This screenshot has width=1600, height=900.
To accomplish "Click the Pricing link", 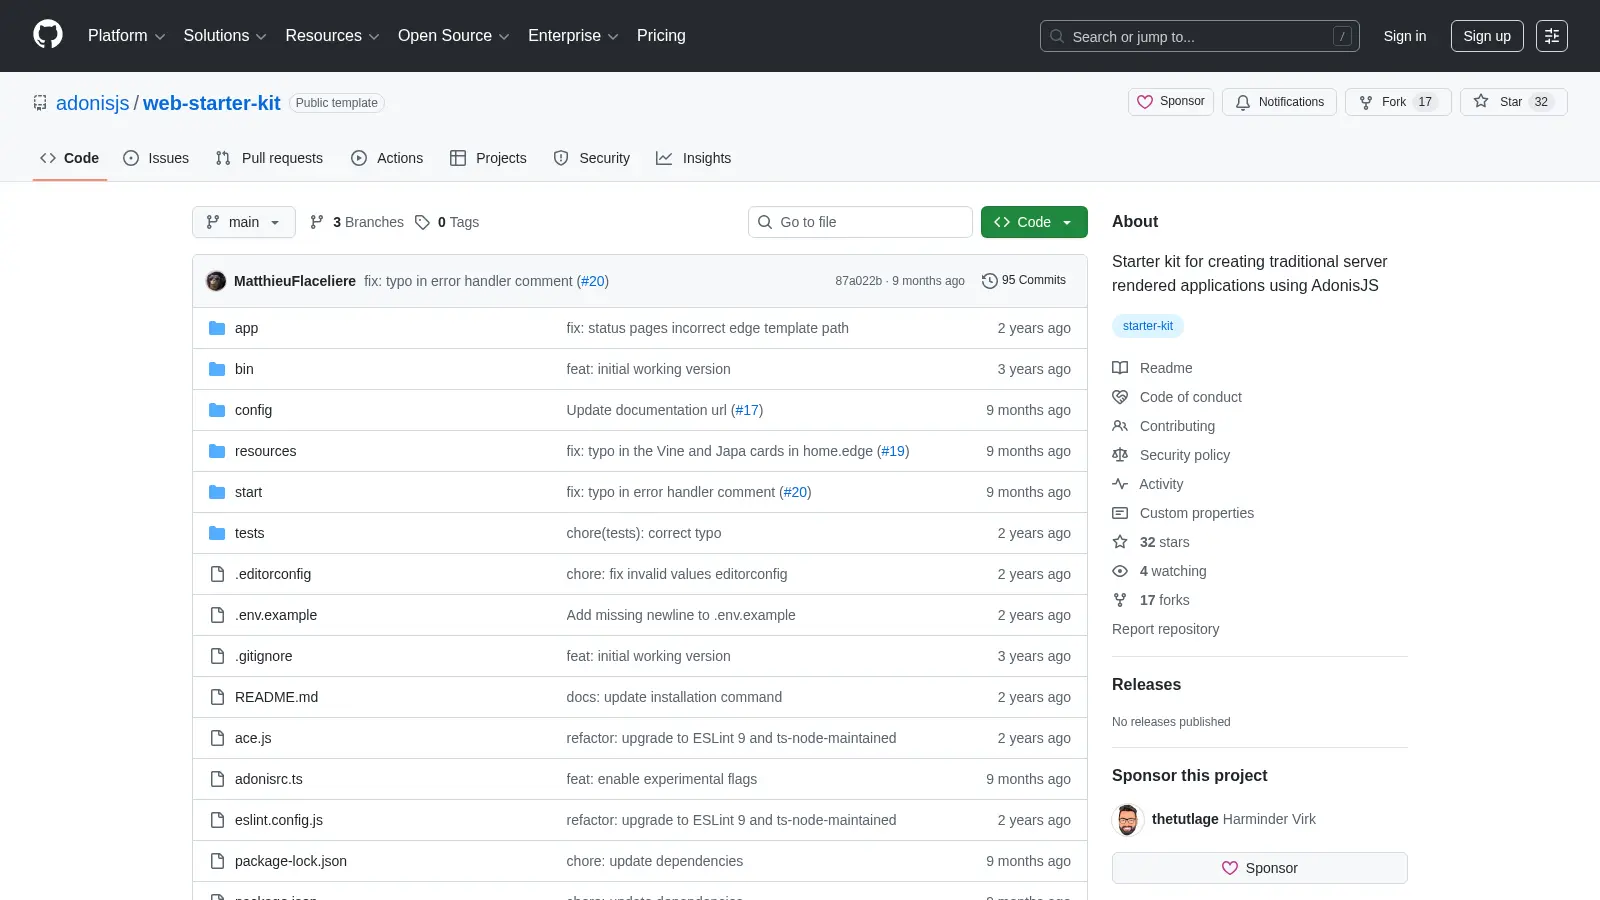I will [661, 35].
